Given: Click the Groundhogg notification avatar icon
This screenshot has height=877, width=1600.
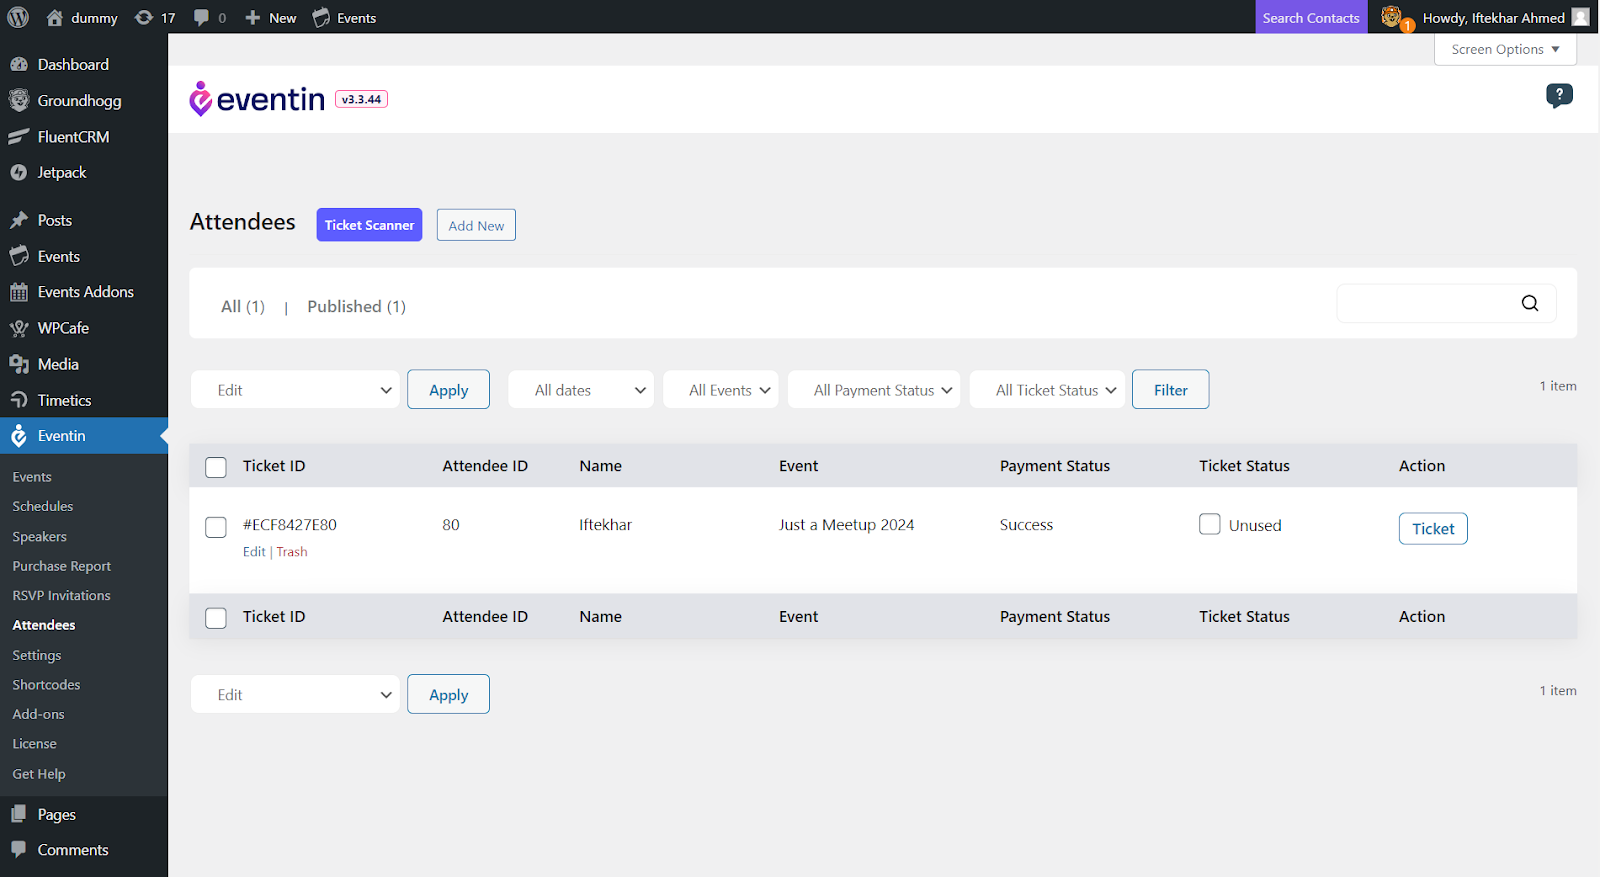Looking at the screenshot, I should 1392,17.
